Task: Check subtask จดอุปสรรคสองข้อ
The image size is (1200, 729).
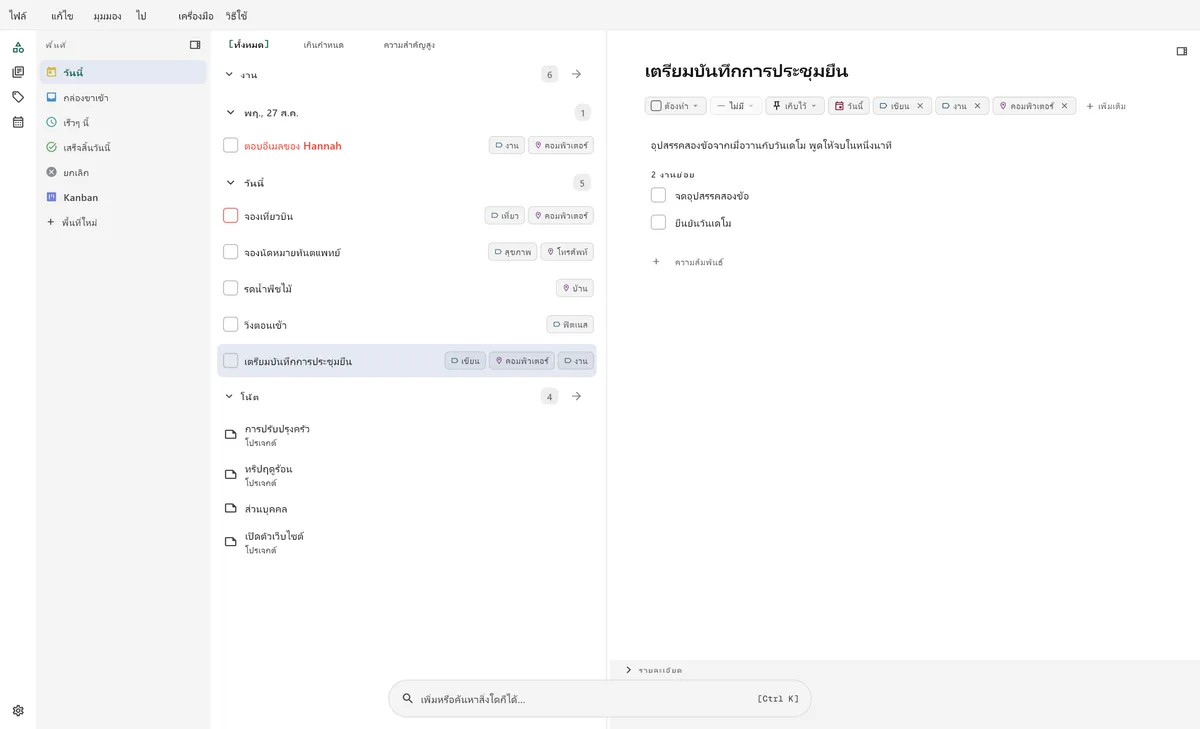Action: pyautogui.click(x=658, y=195)
